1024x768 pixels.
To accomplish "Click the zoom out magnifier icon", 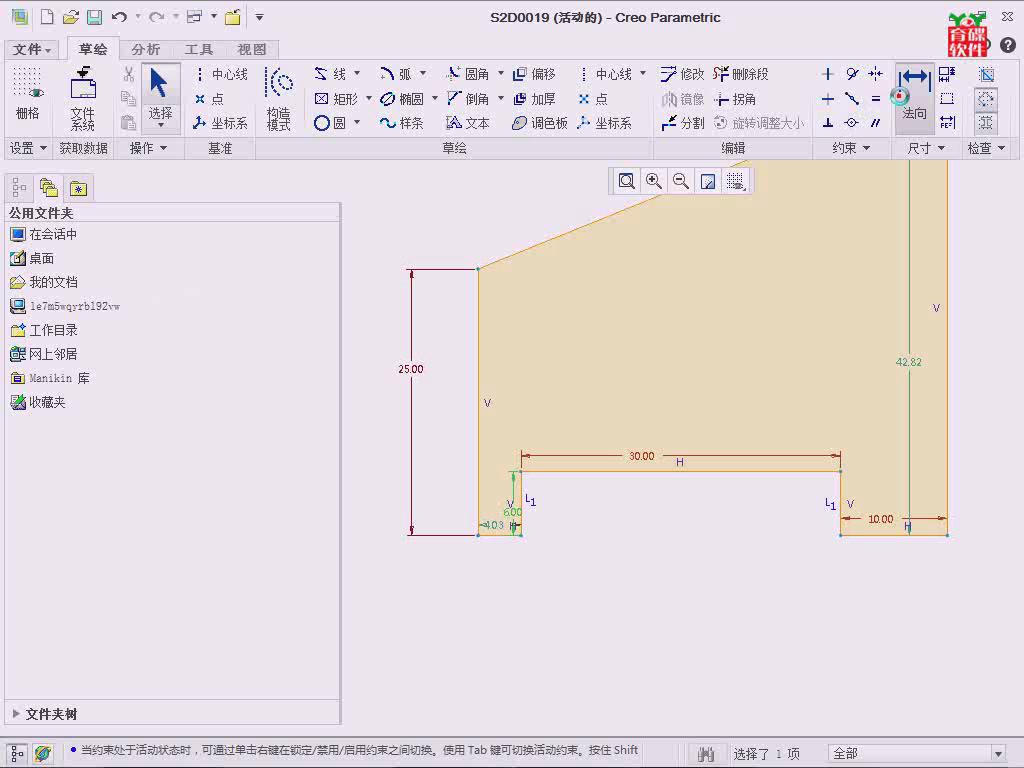I will pos(680,181).
